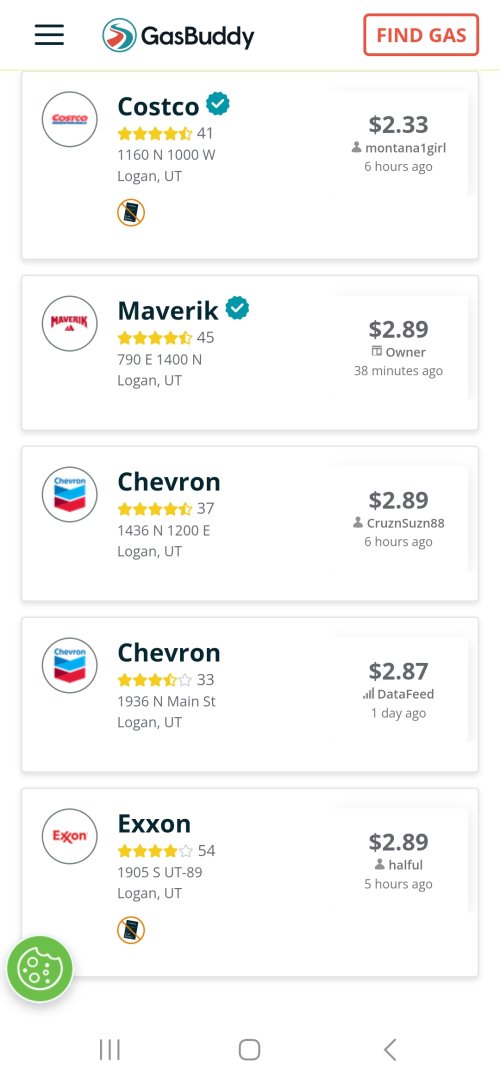Tap Costco's no-card-payment icon
This screenshot has height=1084, width=500.
131,213
